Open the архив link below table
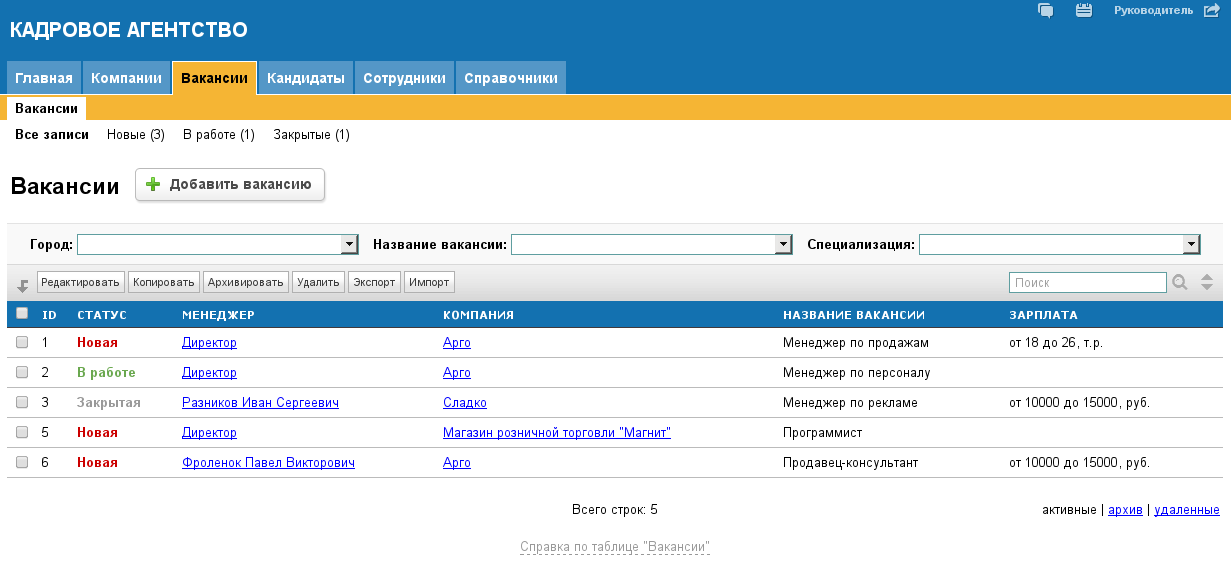The image size is (1231, 566). [x=1125, y=510]
